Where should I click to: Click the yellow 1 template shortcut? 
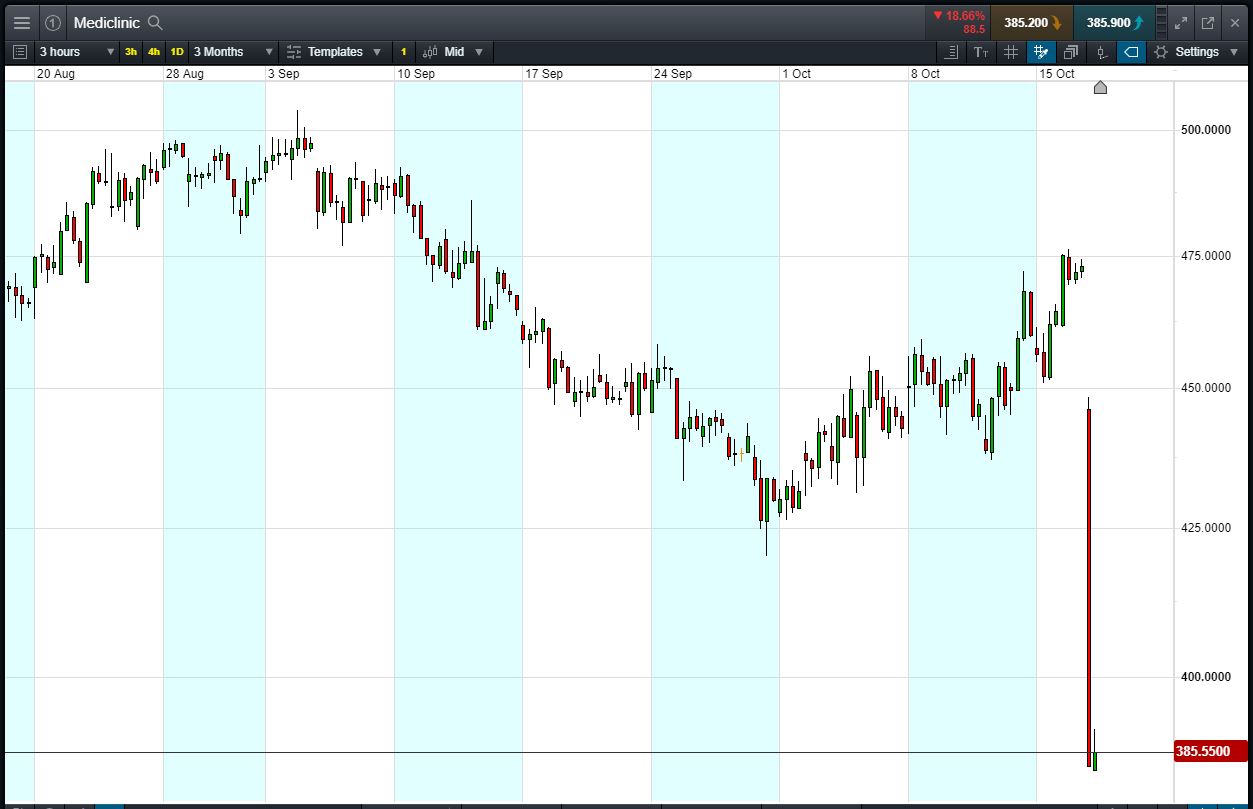(404, 51)
